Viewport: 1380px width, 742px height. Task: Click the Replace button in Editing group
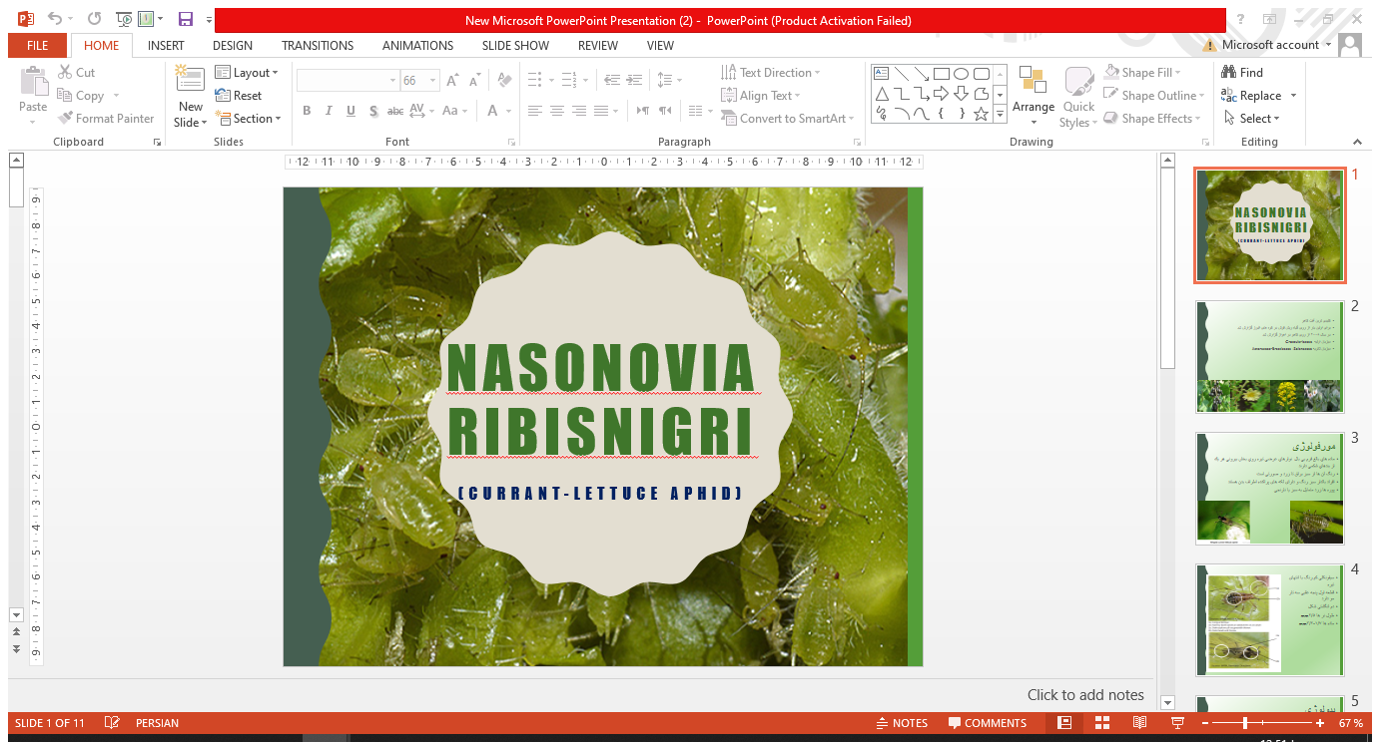1259,96
